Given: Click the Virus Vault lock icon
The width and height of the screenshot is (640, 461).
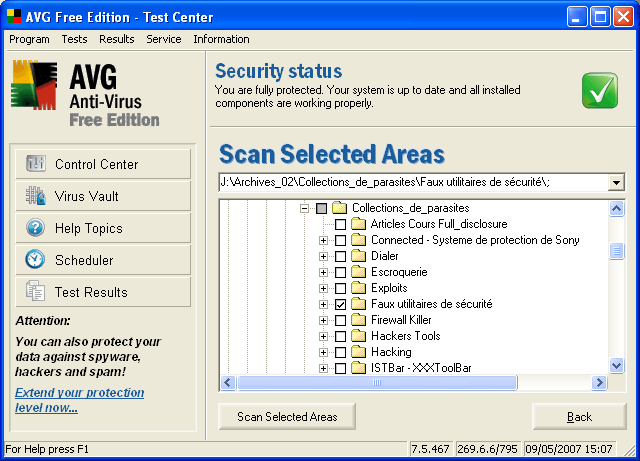Looking at the screenshot, I should 36,196.
